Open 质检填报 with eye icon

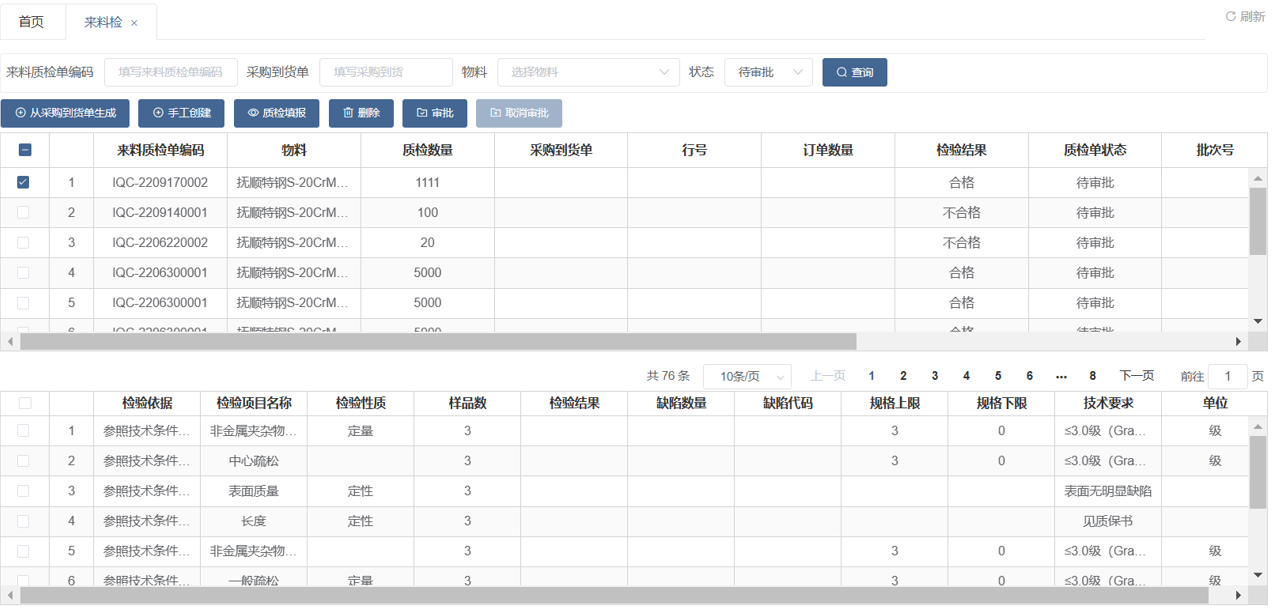[276, 113]
